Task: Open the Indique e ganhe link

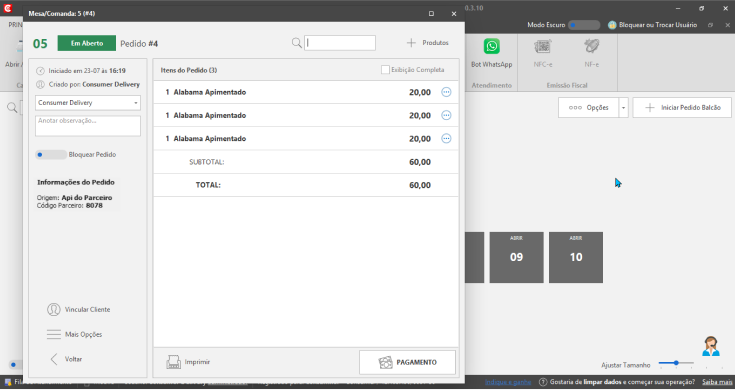Action: coord(508,382)
